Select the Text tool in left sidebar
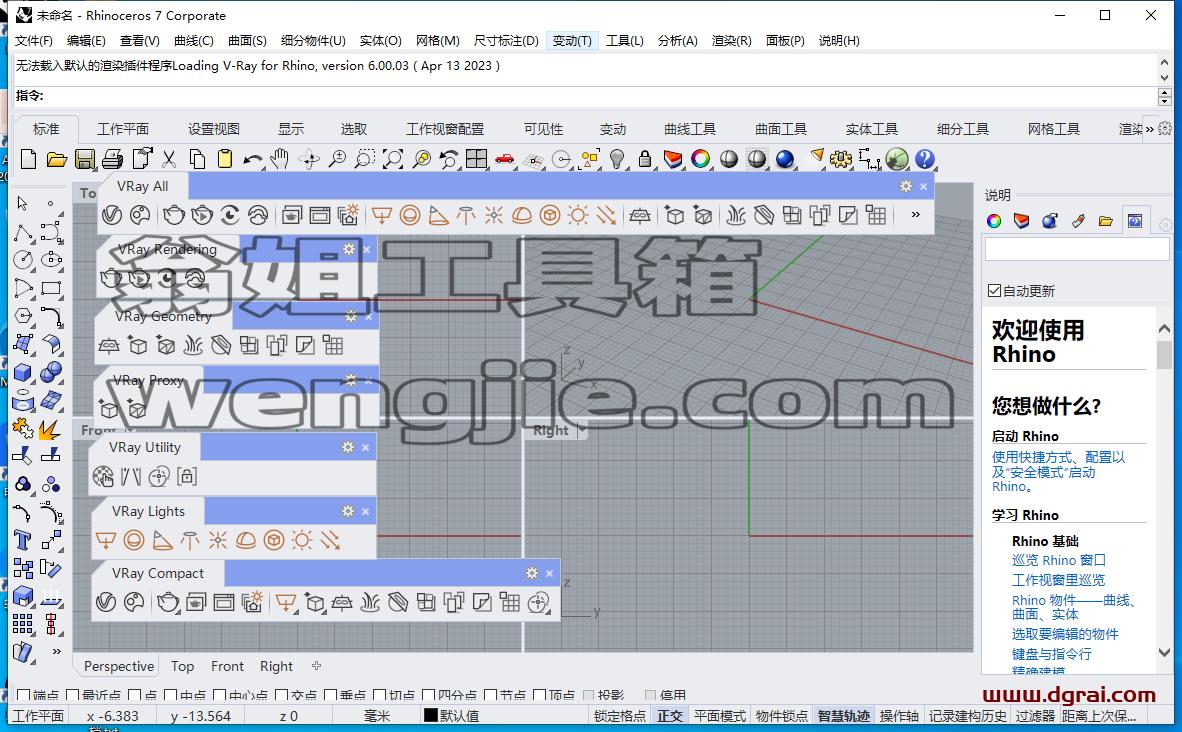The width and height of the screenshot is (1182, 732). click(23, 541)
